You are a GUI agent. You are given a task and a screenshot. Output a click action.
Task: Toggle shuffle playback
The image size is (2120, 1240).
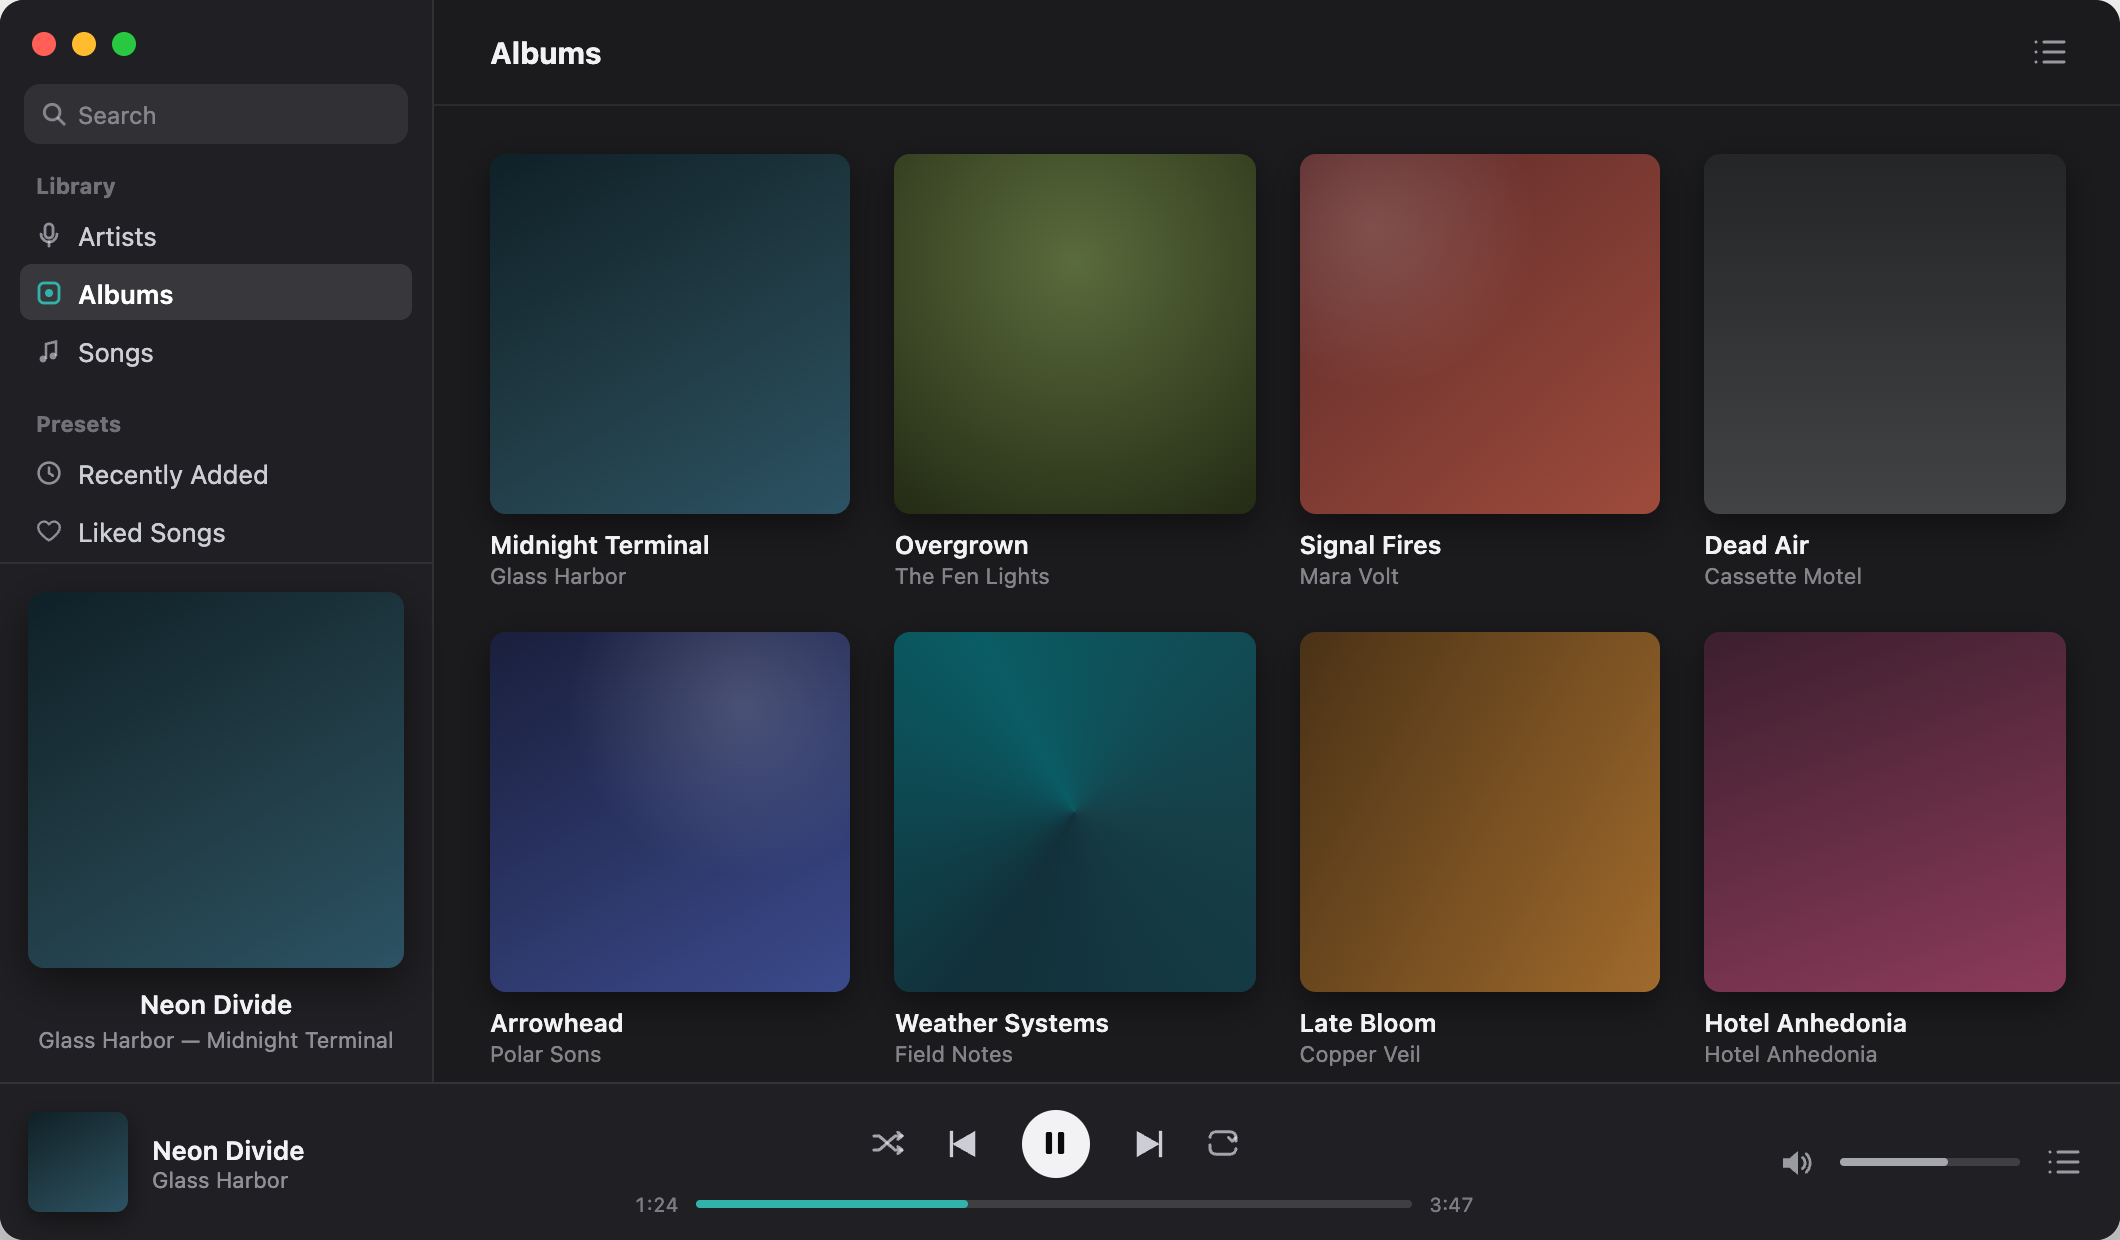887,1143
